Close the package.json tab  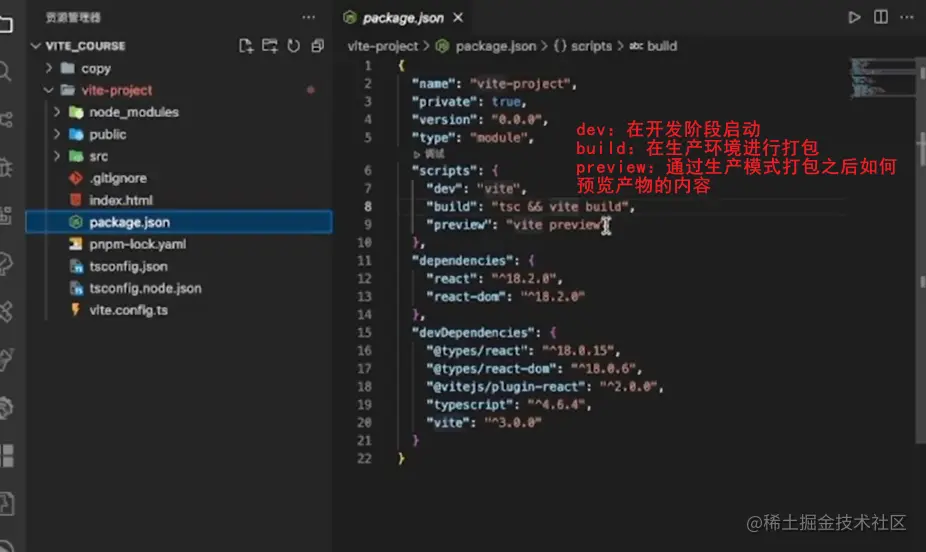[x=458, y=18]
